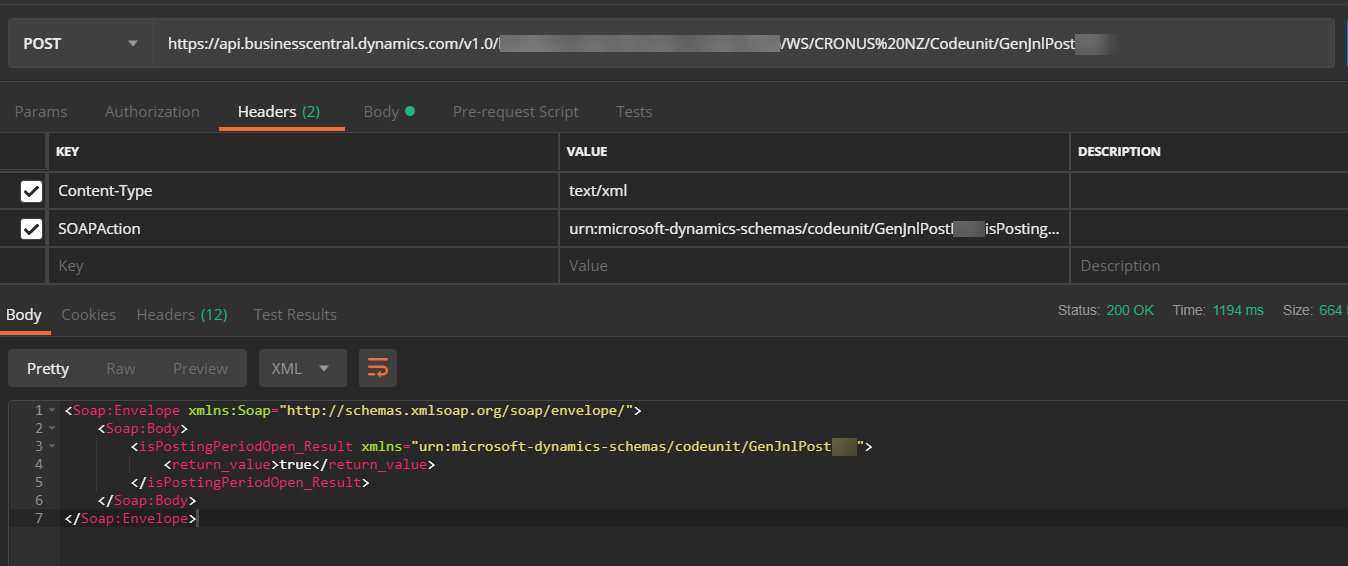Switch to the Tests tab
Viewport: 1348px width, 566px height.
click(x=634, y=112)
